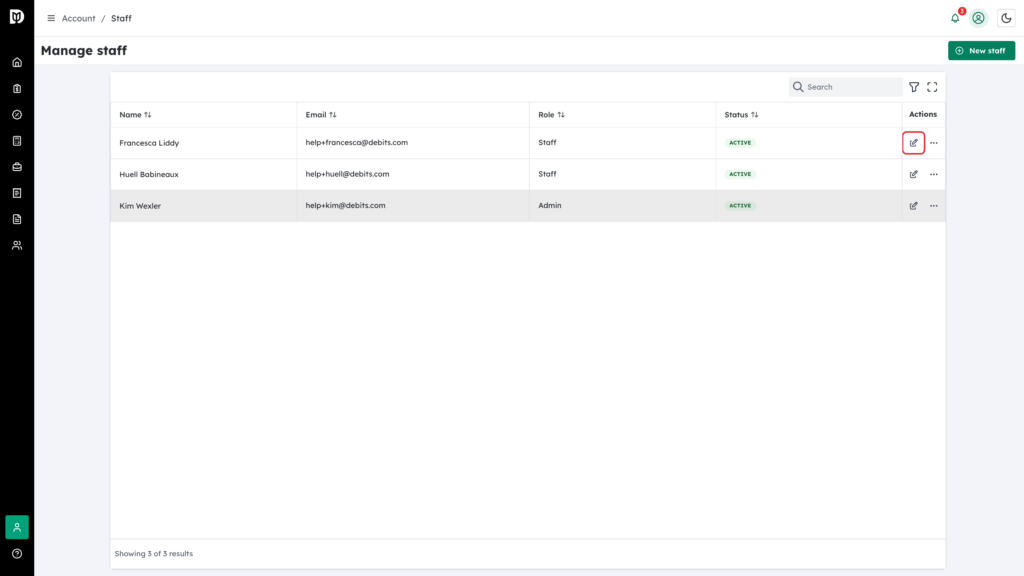This screenshot has height=576, width=1024.
Task: Expand the table to fullscreen
Action: pos(933,87)
